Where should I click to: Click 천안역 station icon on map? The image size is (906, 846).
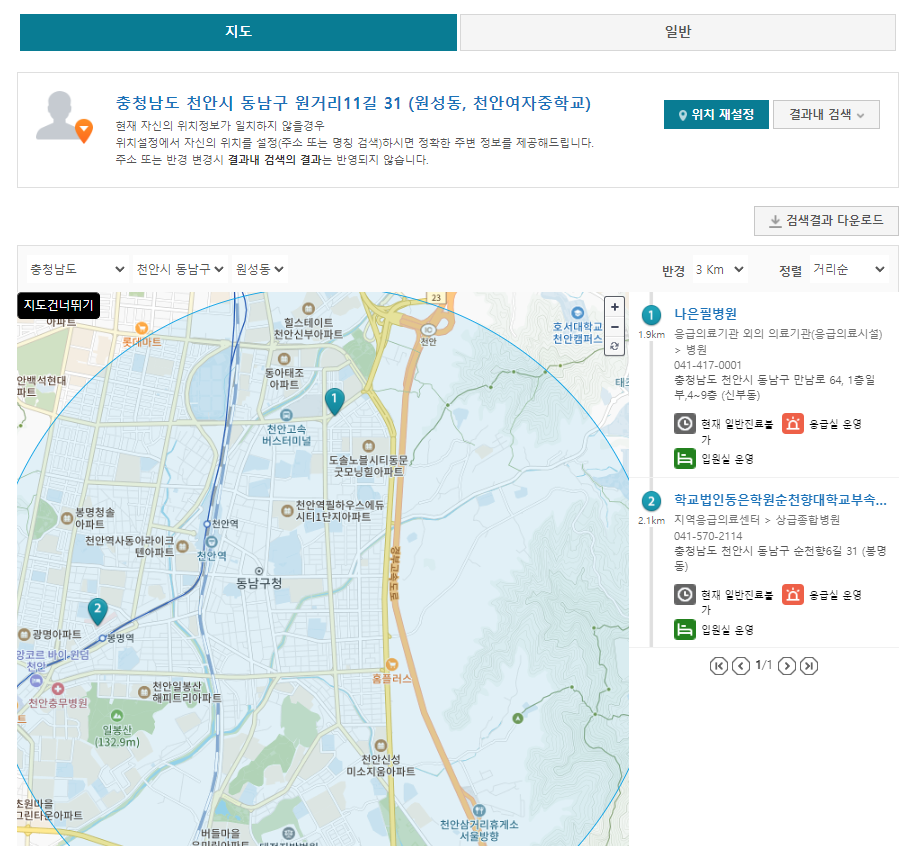[211, 541]
